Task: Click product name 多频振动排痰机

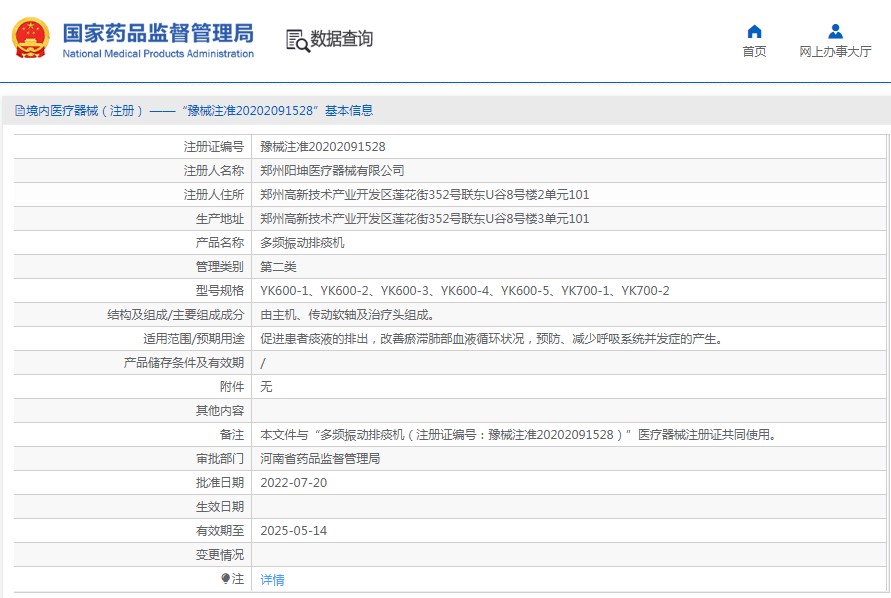Action: 302,243
